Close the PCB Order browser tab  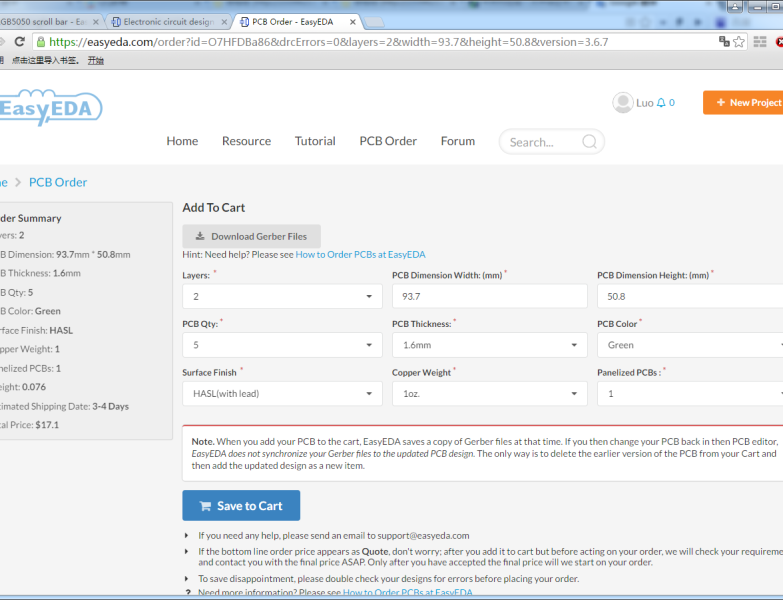point(353,22)
